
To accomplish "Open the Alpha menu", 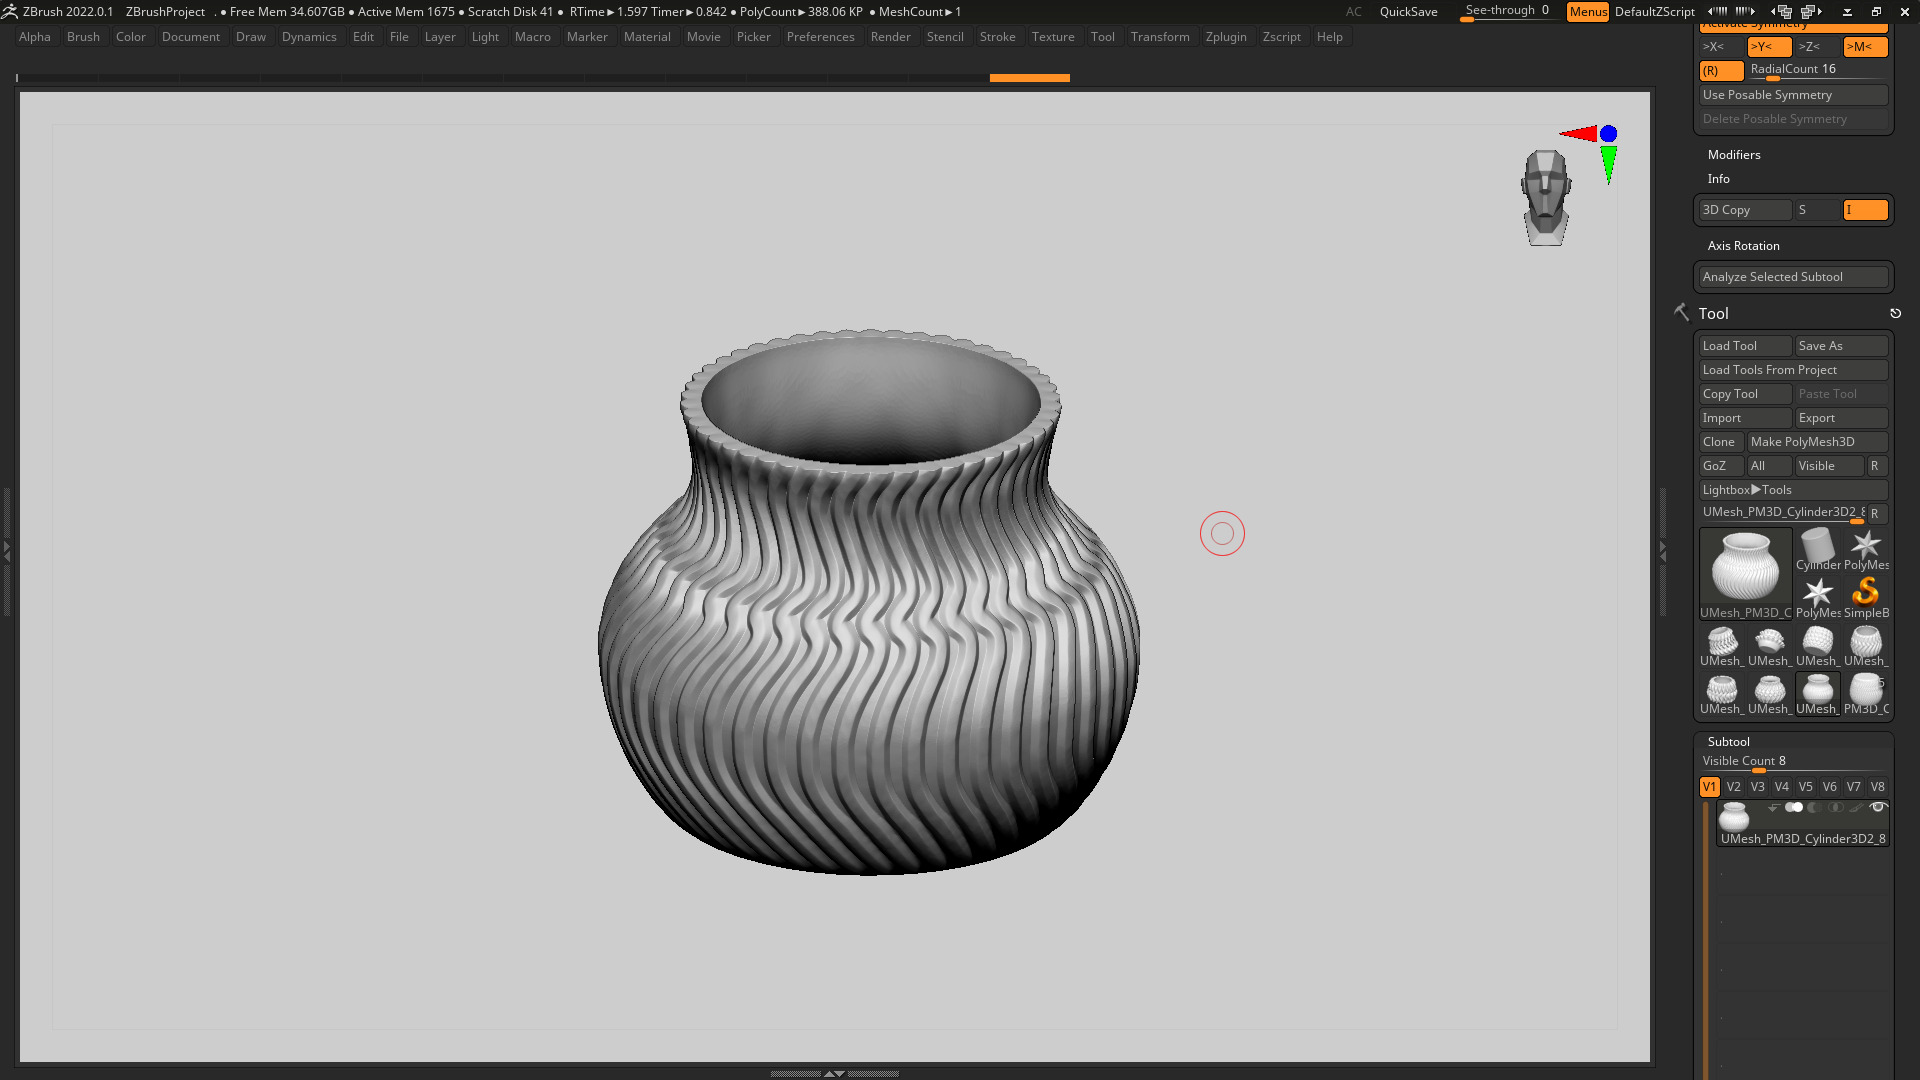I will [34, 37].
